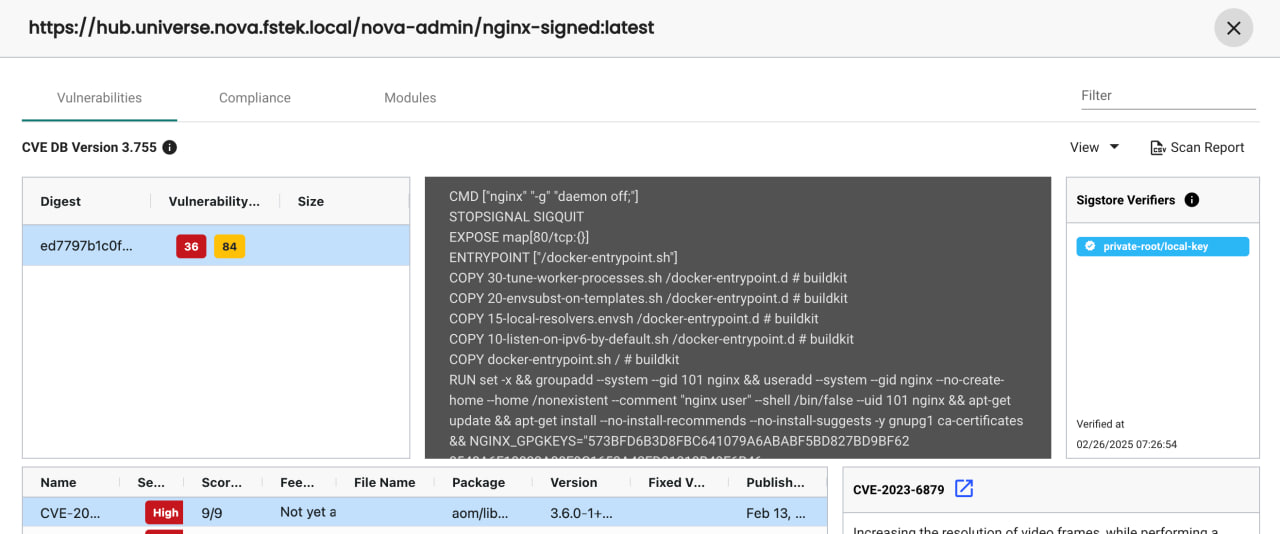Click the EXPOSE map[80/tcp:{}] line
This screenshot has width=1280, height=534.
click(519, 237)
